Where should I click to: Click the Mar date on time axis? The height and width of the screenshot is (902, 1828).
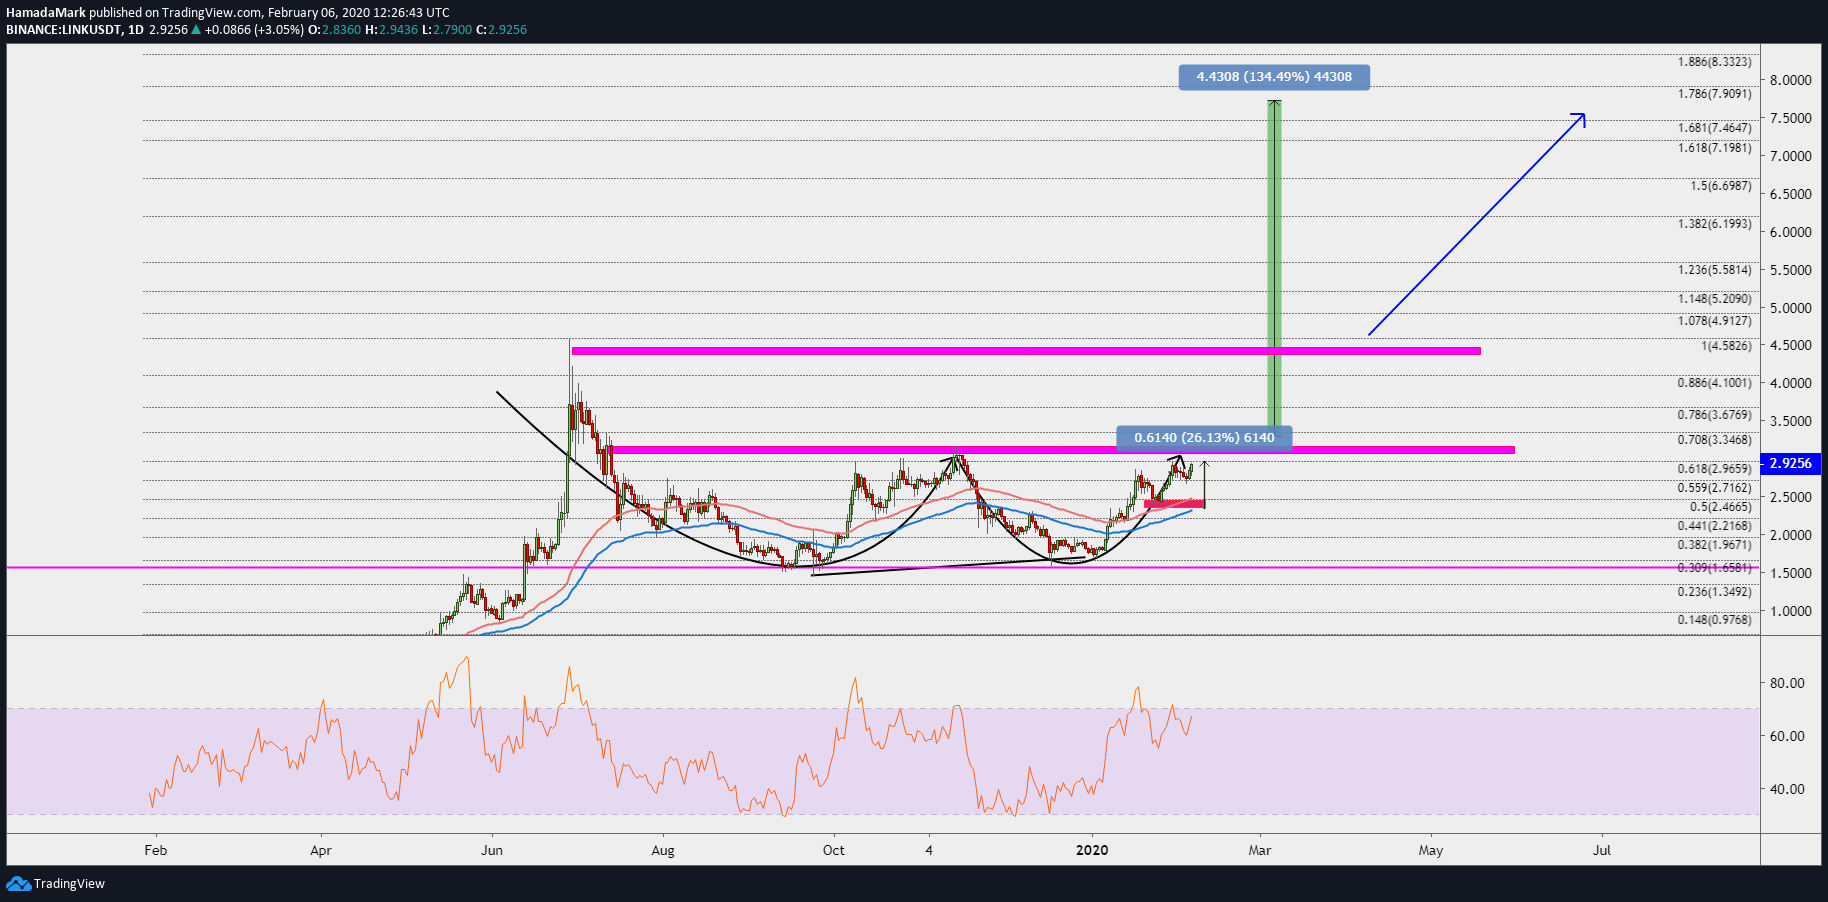click(x=1260, y=851)
